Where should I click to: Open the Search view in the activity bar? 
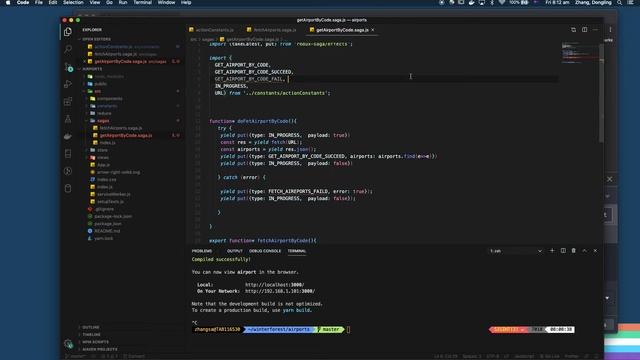68,49
